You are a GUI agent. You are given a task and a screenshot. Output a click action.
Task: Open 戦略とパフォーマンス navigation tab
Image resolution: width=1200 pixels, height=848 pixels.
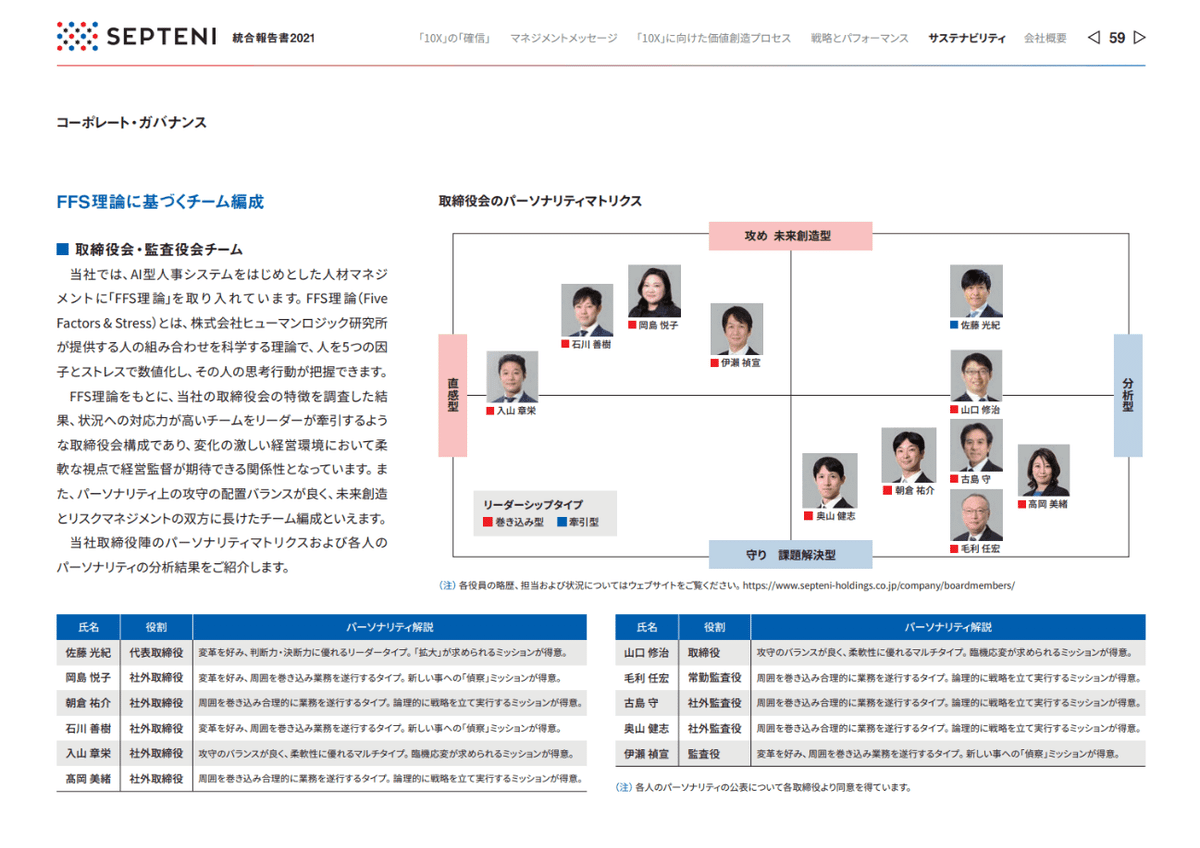tap(859, 38)
